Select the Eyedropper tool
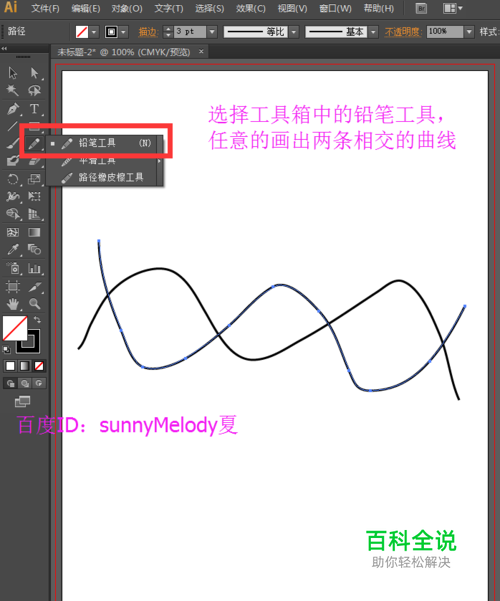Image resolution: width=500 pixels, height=601 pixels. 13,250
